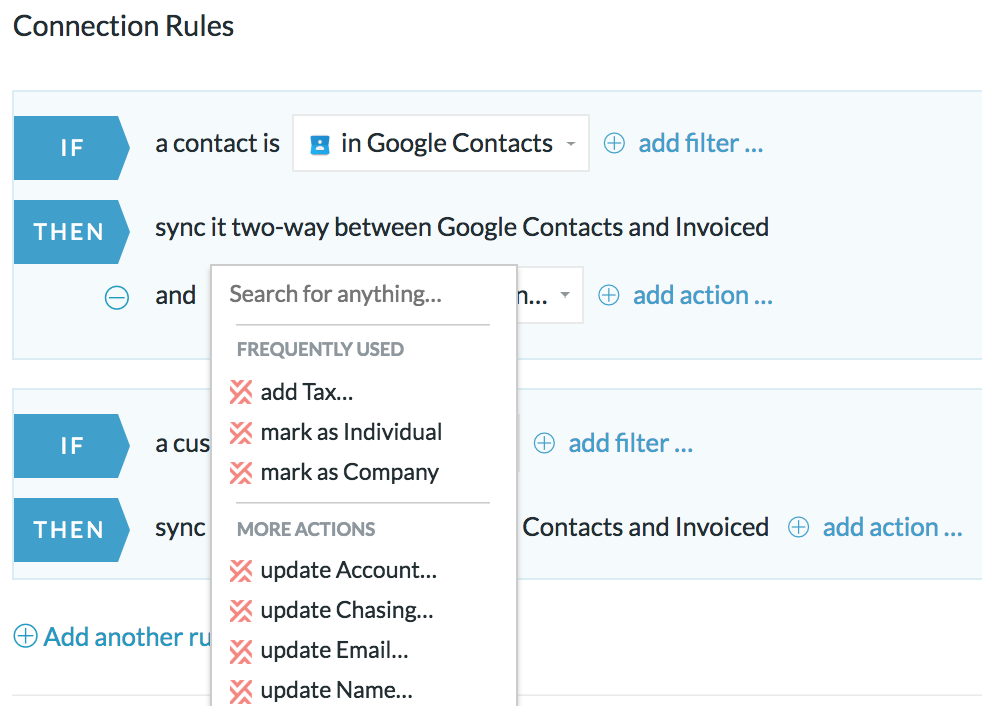This screenshot has width=982, height=706.
Task: Remove the 'and' action with minus icon
Action: [x=116, y=297]
